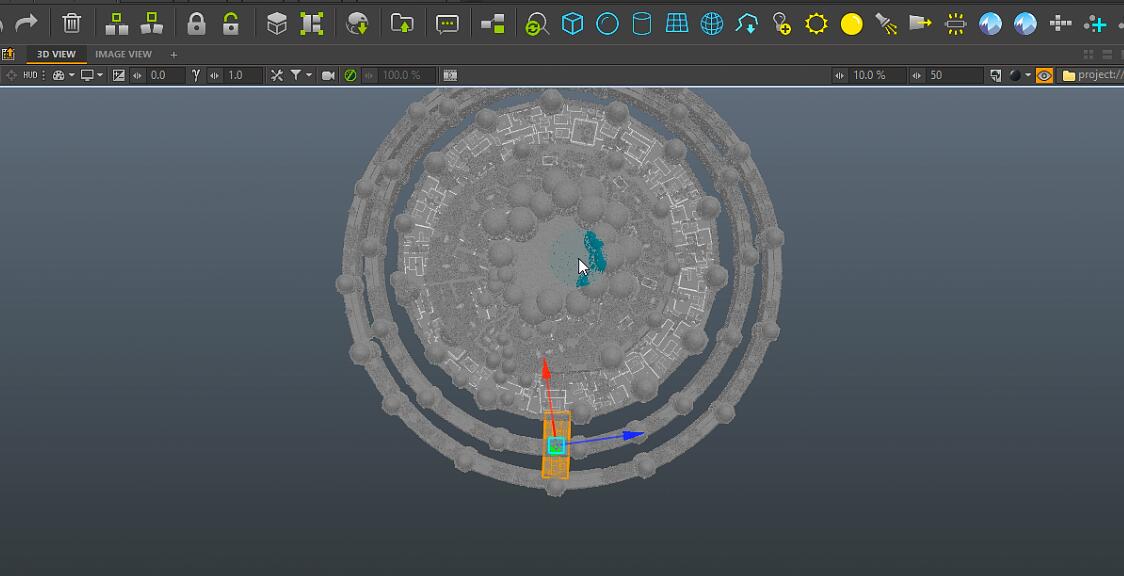Create a polygon cube primitive
This screenshot has height=576, width=1124.
[572, 24]
